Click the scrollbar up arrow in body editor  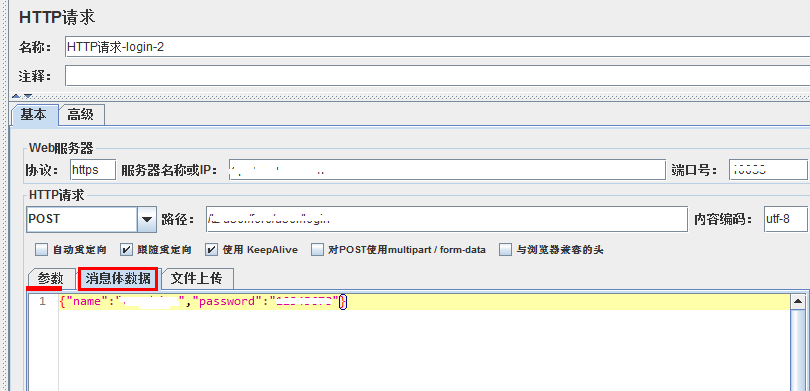click(x=798, y=302)
